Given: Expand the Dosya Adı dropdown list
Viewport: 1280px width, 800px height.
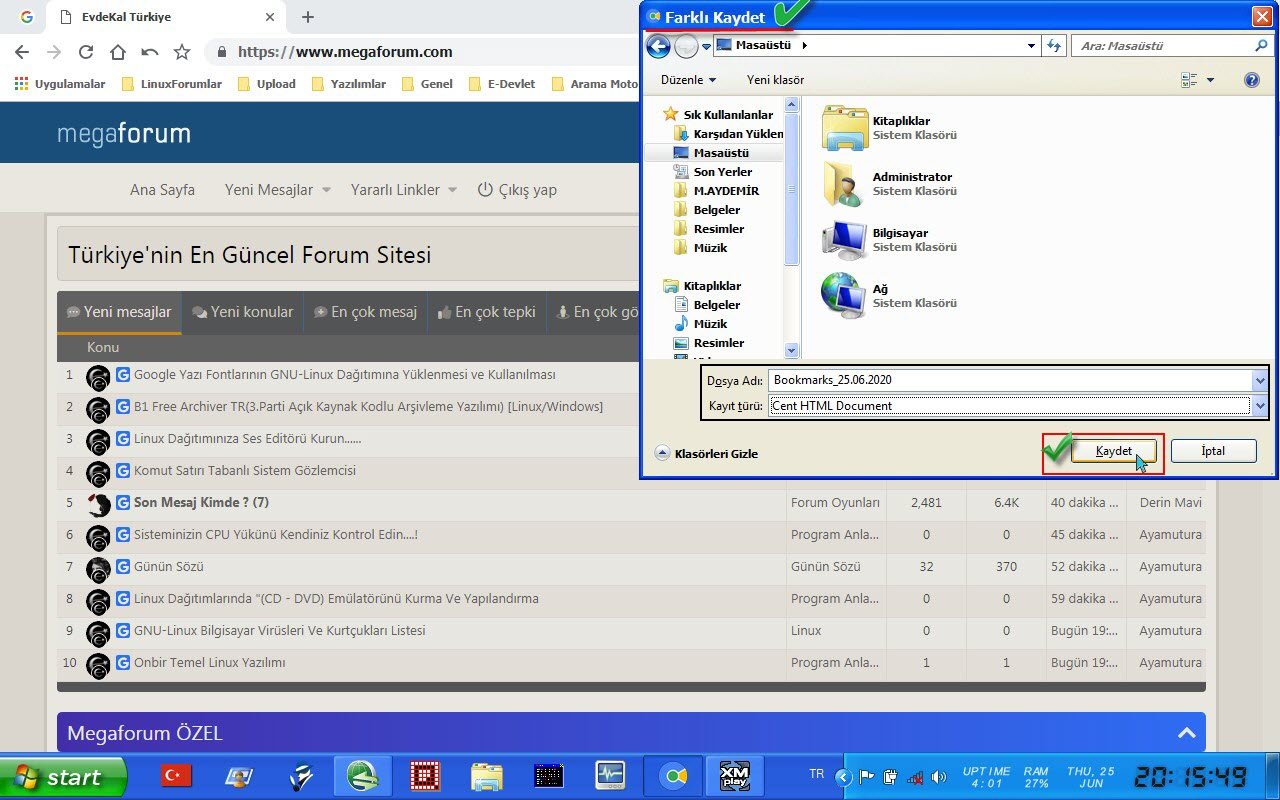Looking at the screenshot, I should pos(1260,380).
